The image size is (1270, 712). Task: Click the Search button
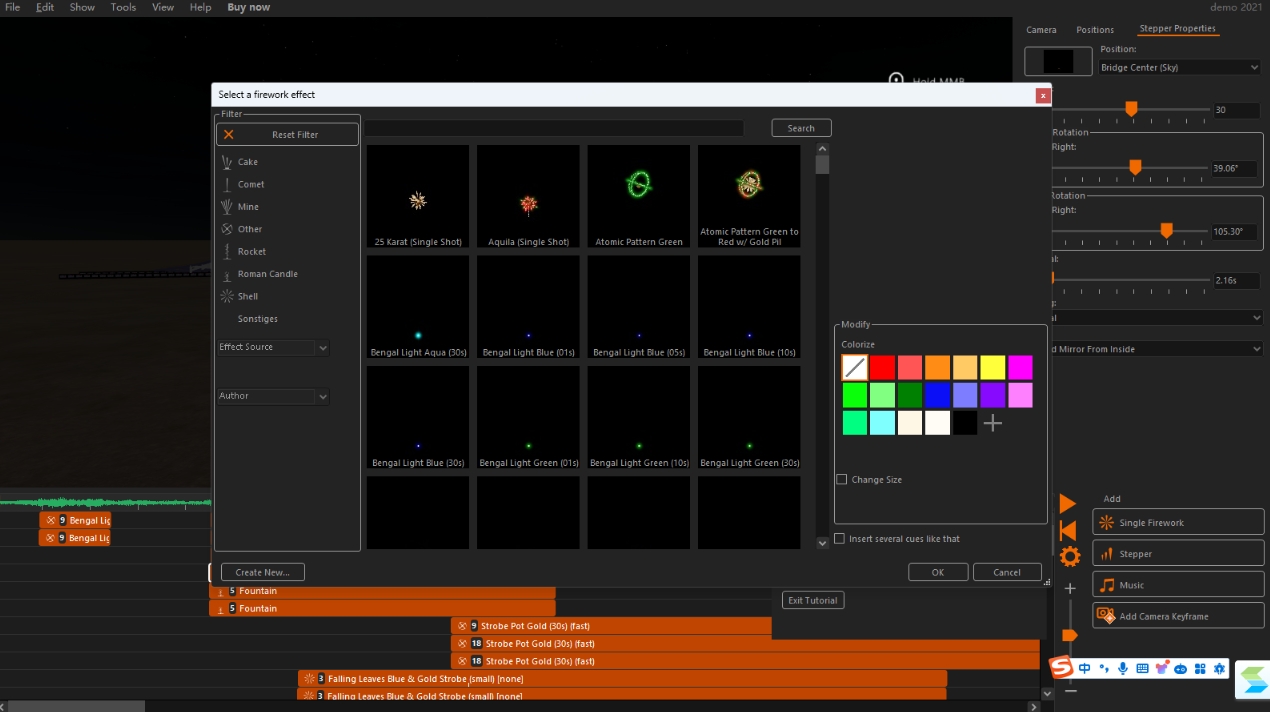(x=801, y=128)
